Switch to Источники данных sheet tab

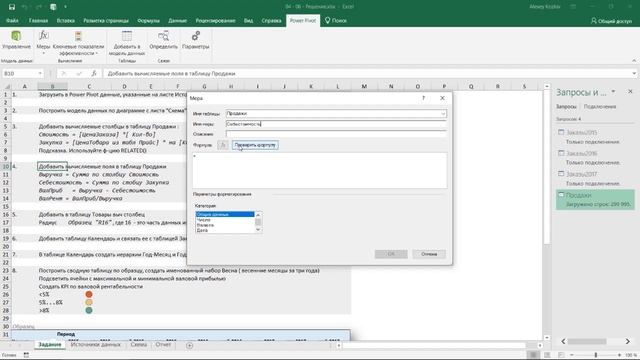point(96,345)
